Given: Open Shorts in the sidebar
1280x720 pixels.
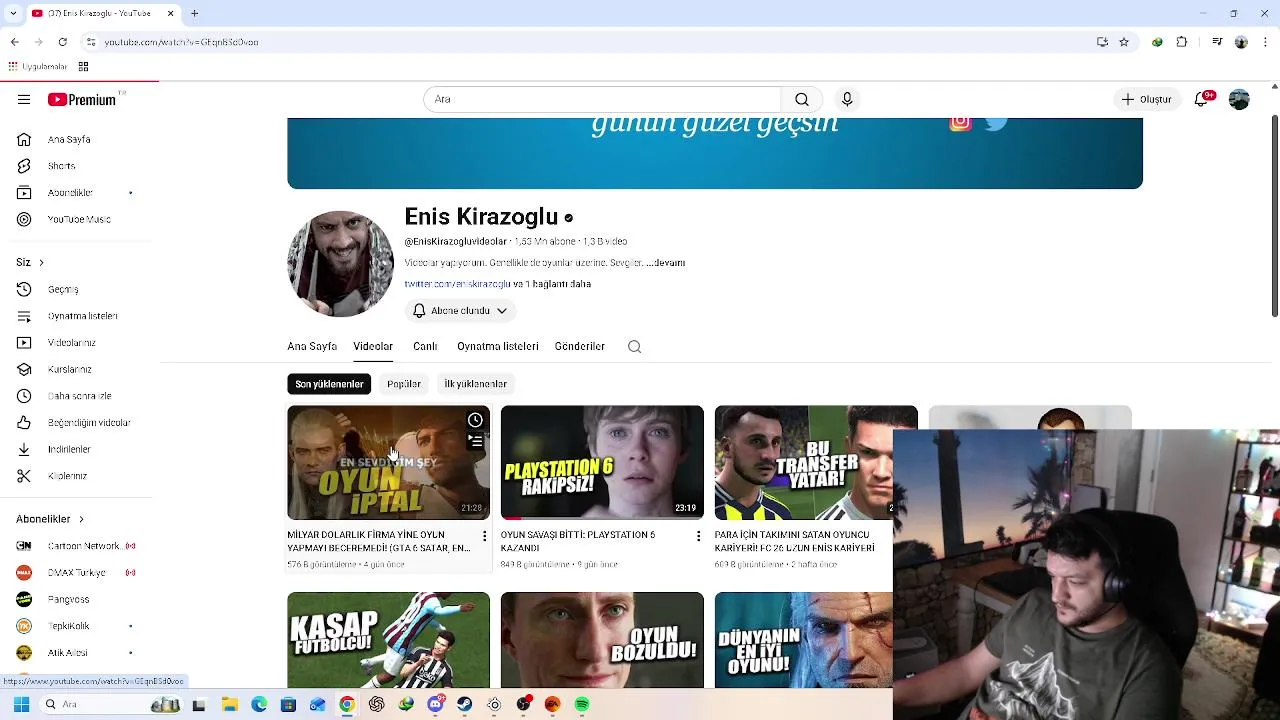Looking at the screenshot, I should 80,166.
